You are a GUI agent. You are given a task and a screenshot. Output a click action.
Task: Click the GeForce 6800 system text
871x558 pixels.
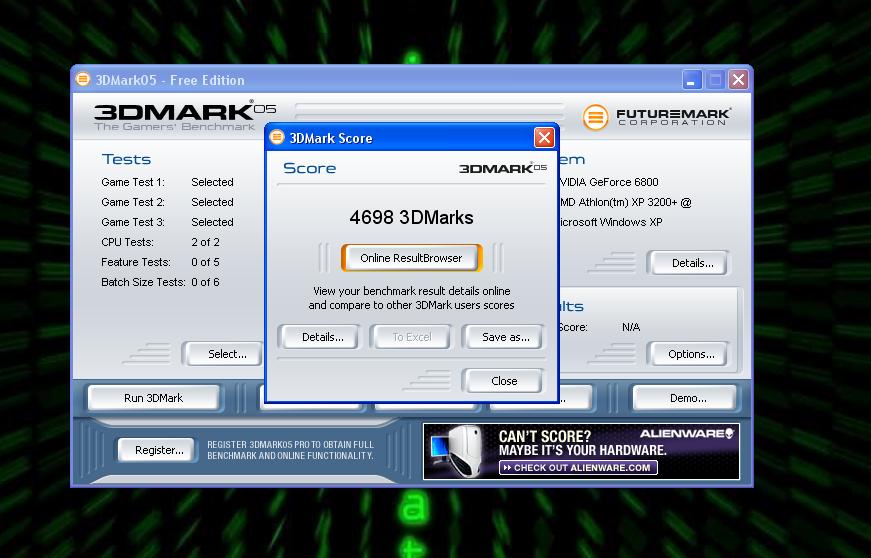tap(609, 182)
